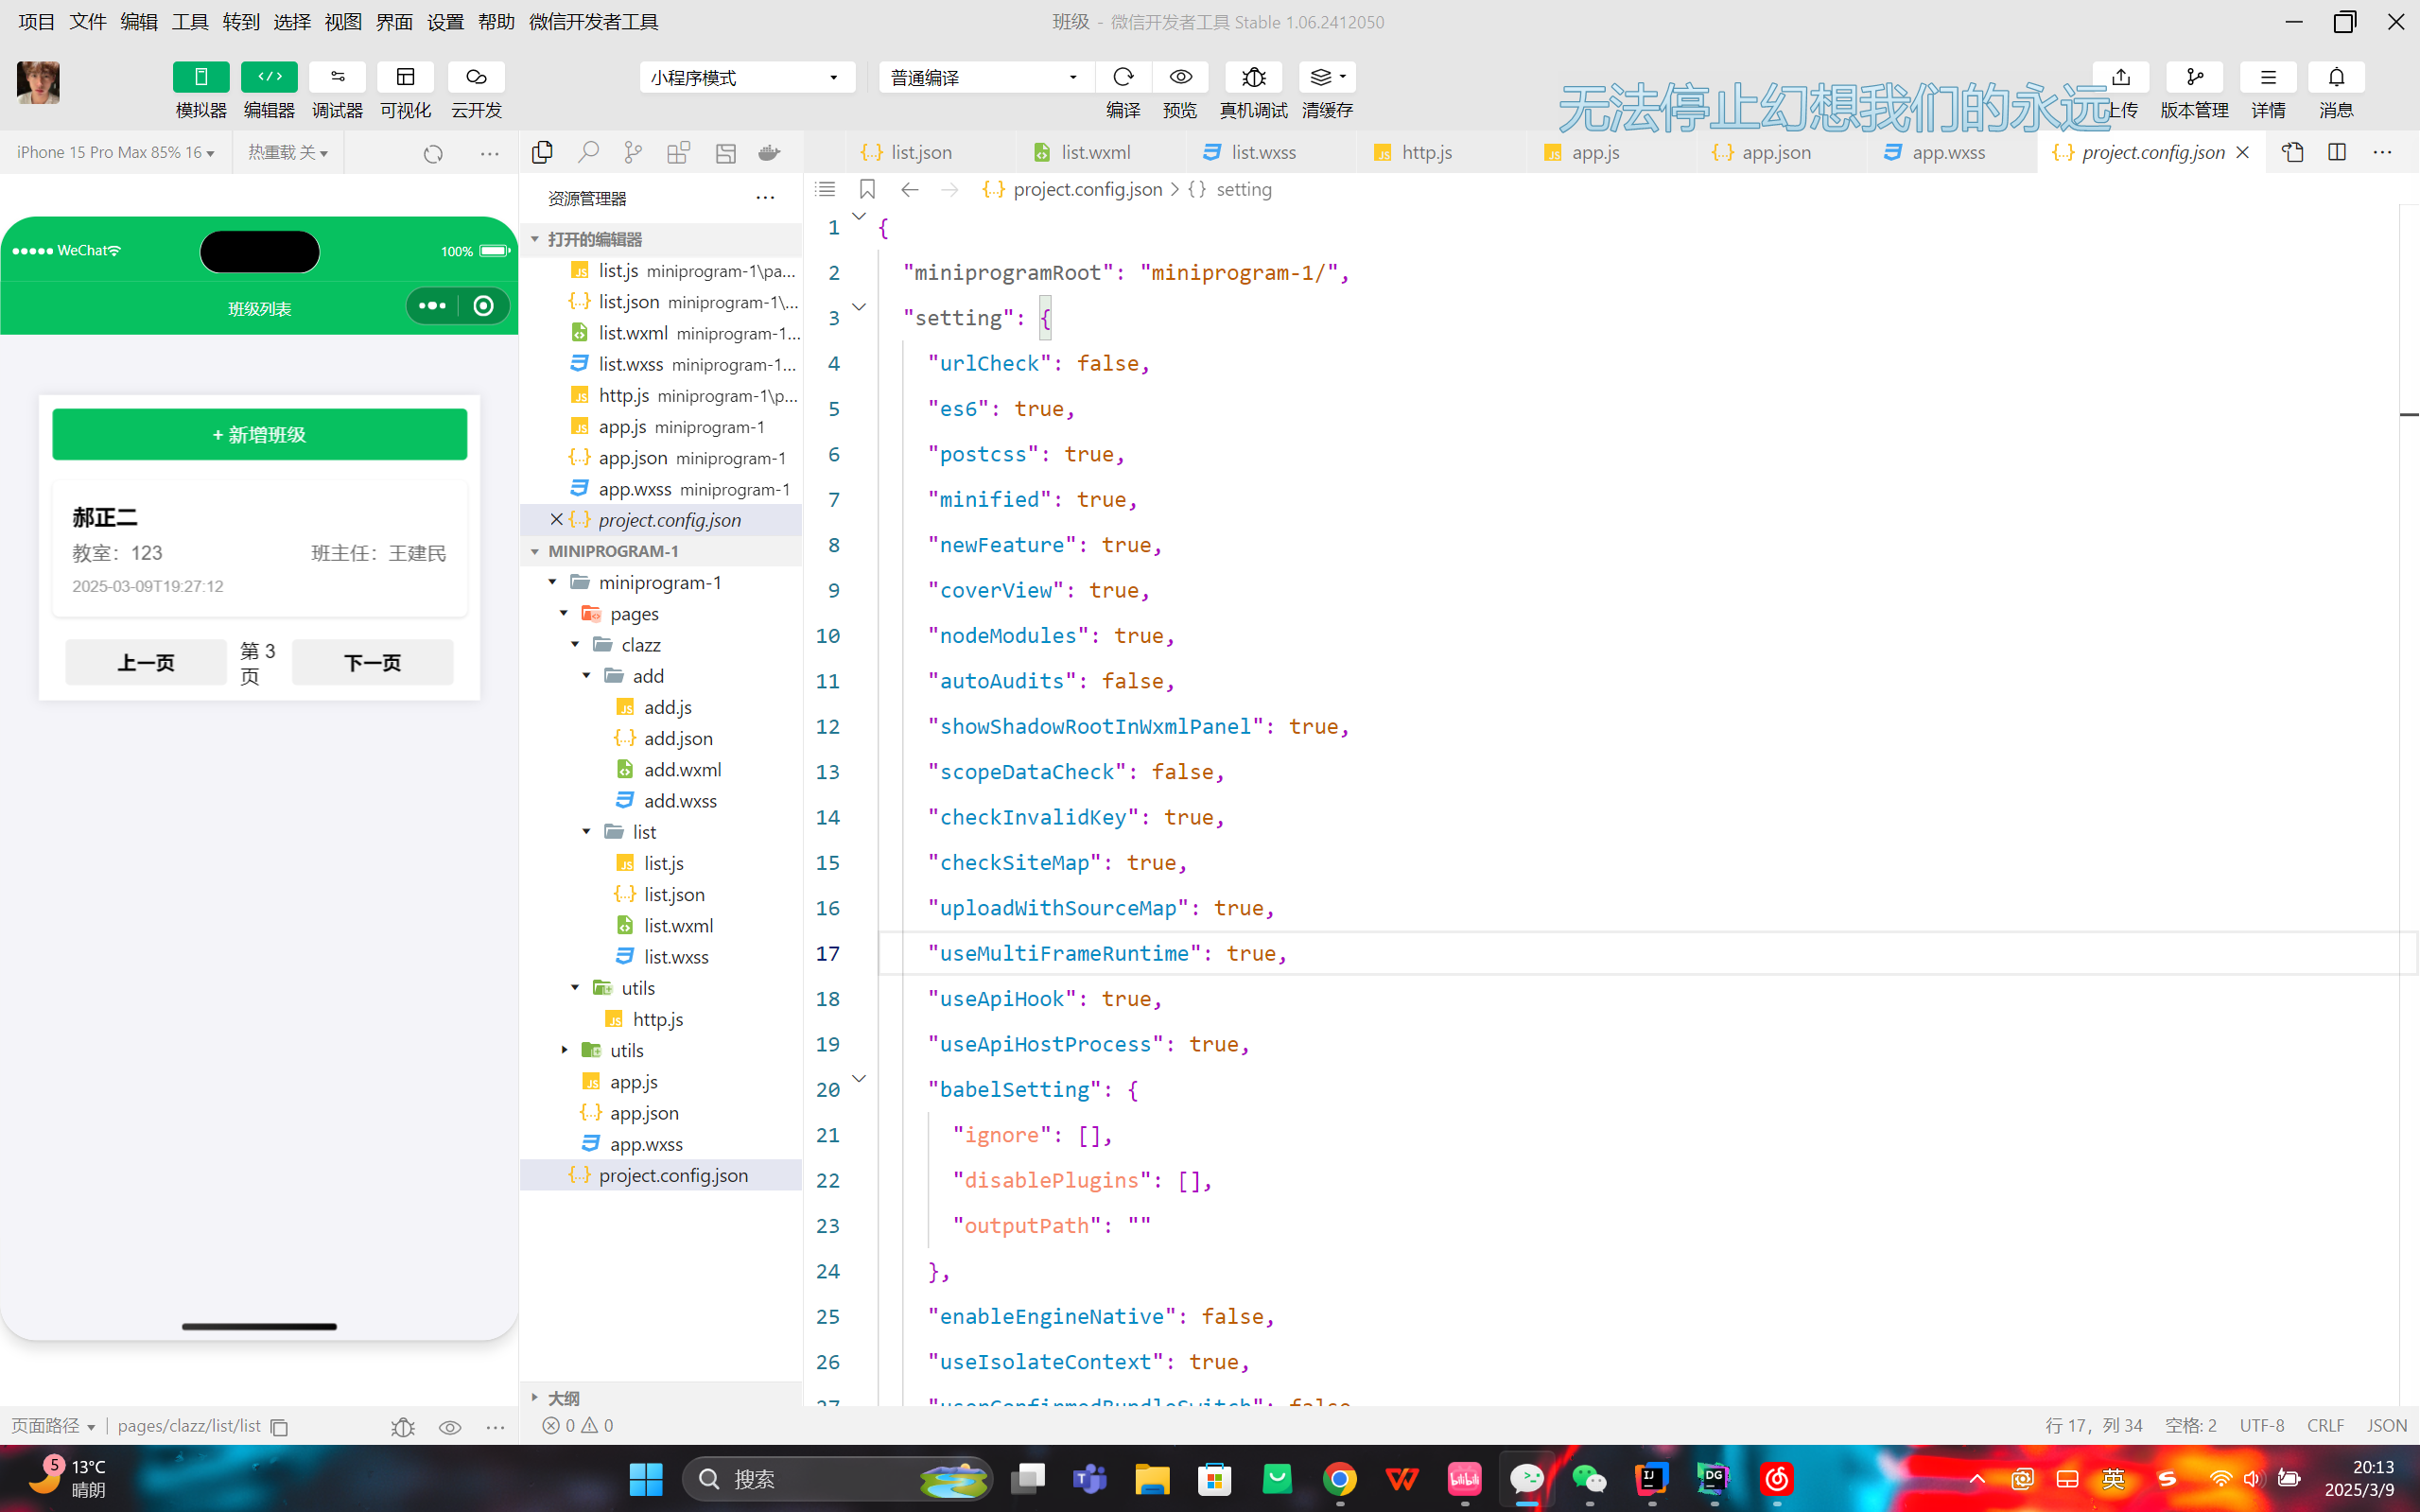The image size is (2420, 1512).
Task: Click the compile (编译) refresh icon
Action: (x=1123, y=77)
